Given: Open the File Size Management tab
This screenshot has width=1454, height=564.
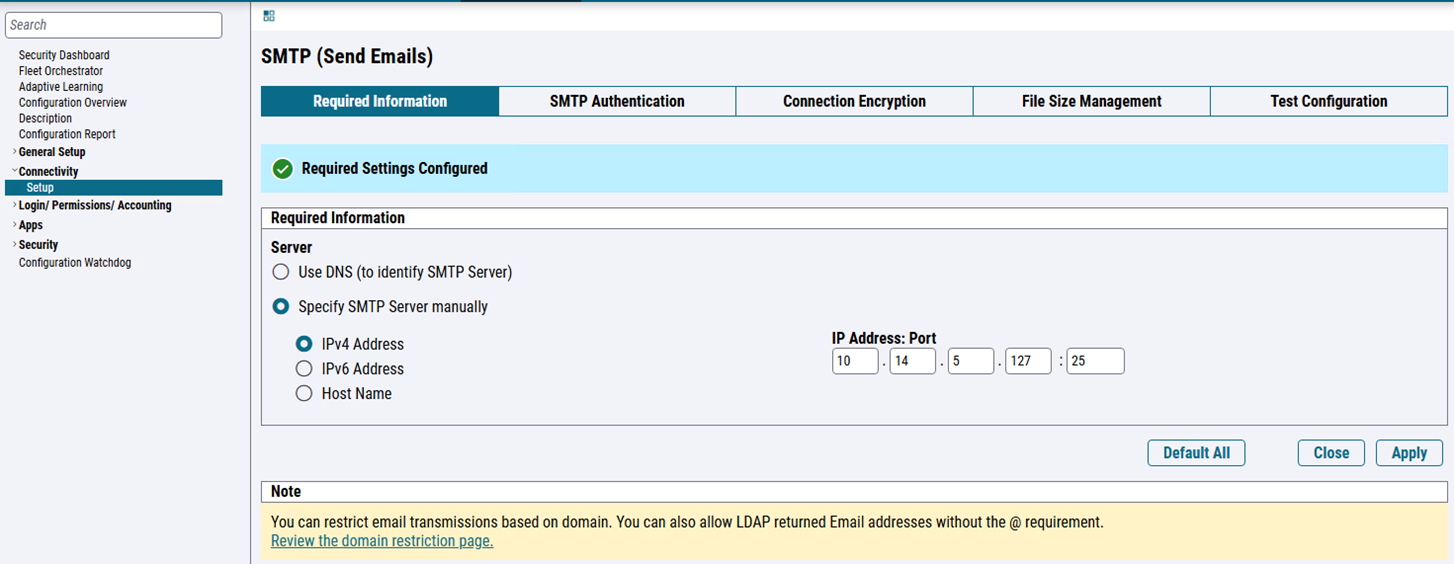Looking at the screenshot, I should click(1091, 101).
